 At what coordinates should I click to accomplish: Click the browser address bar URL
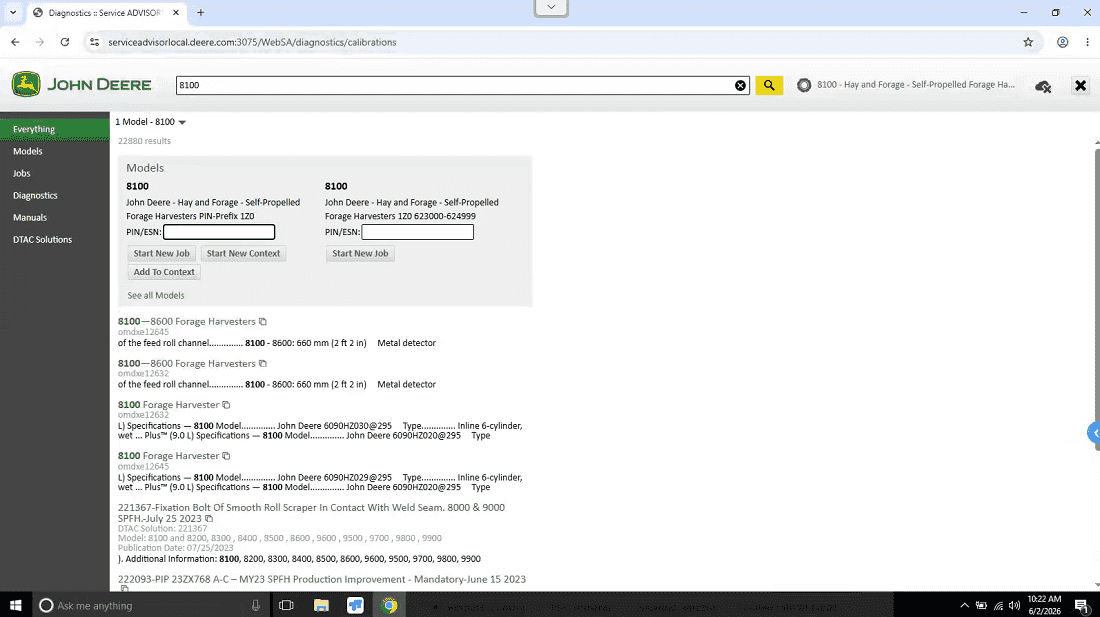253,42
